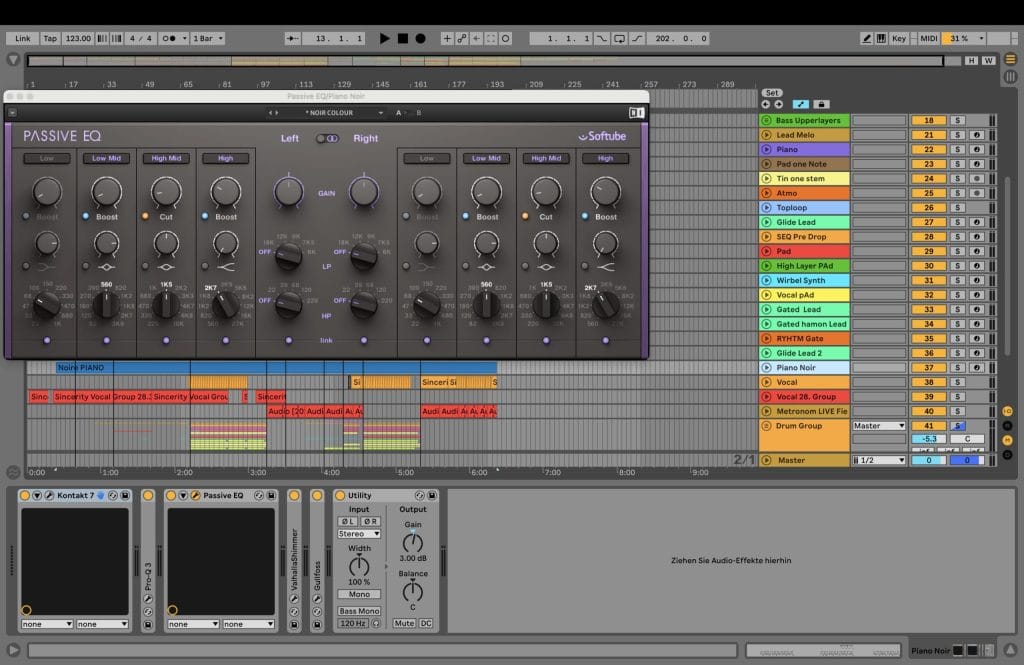Solo the Lead Melo track

(956, 135)
